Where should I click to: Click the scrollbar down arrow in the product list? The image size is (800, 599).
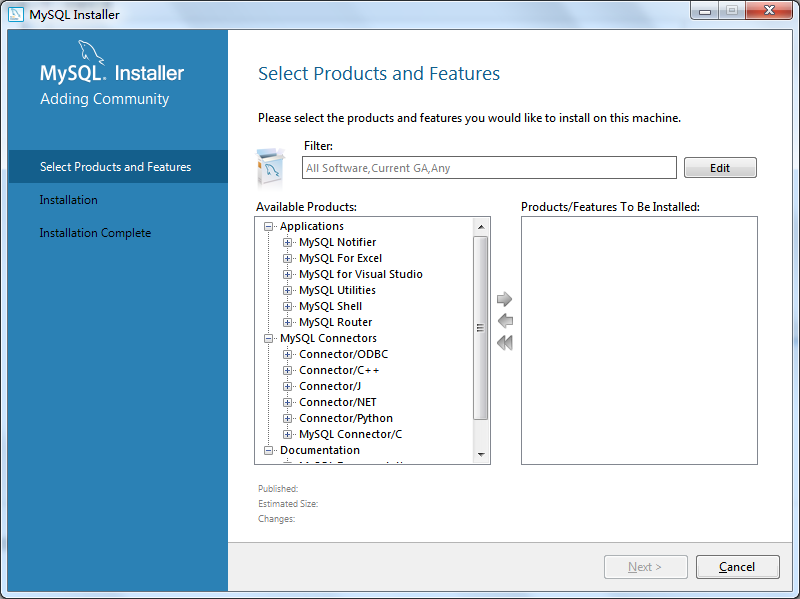point(481,456)
